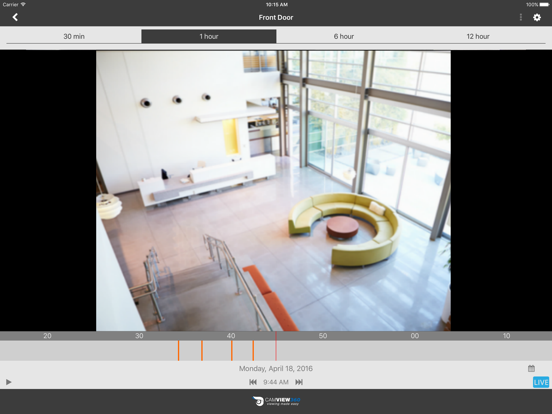This screenshot has width=552, height=414.
Task: Click the timeline tick labeled 20
Action: [x=47, y=336]
